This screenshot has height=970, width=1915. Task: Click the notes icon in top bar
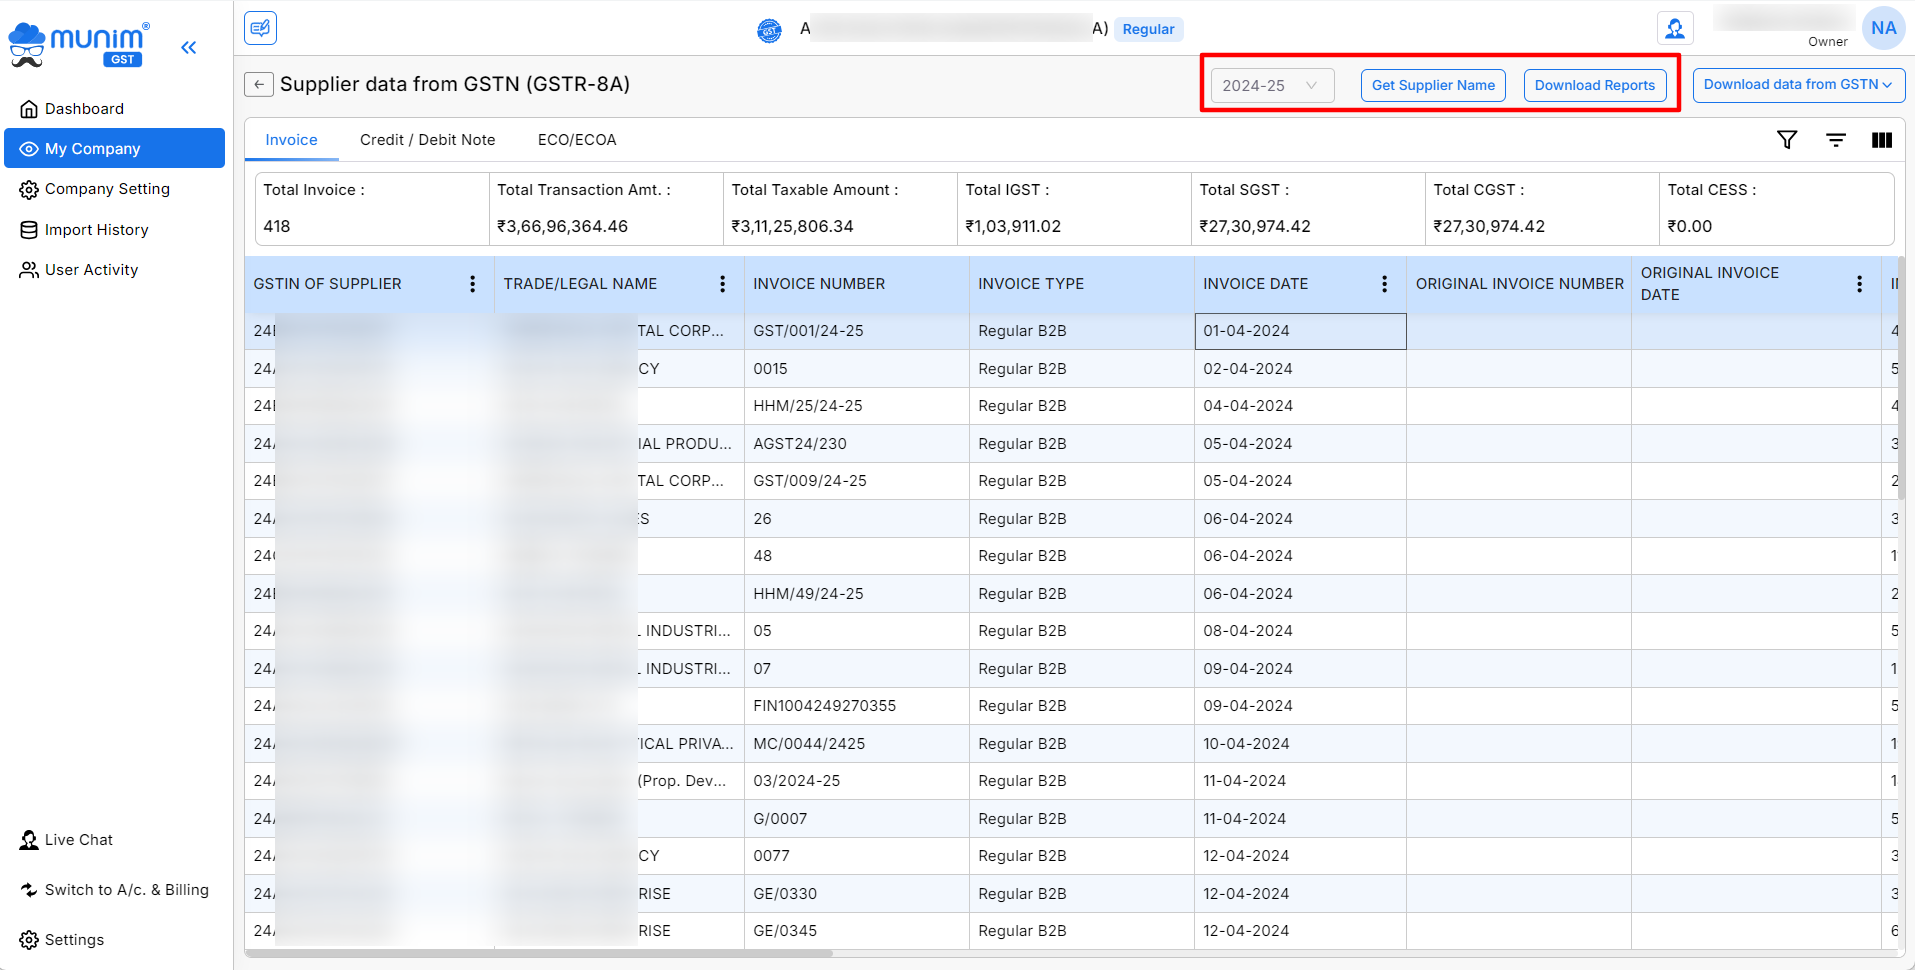click(x=261, y=28)
